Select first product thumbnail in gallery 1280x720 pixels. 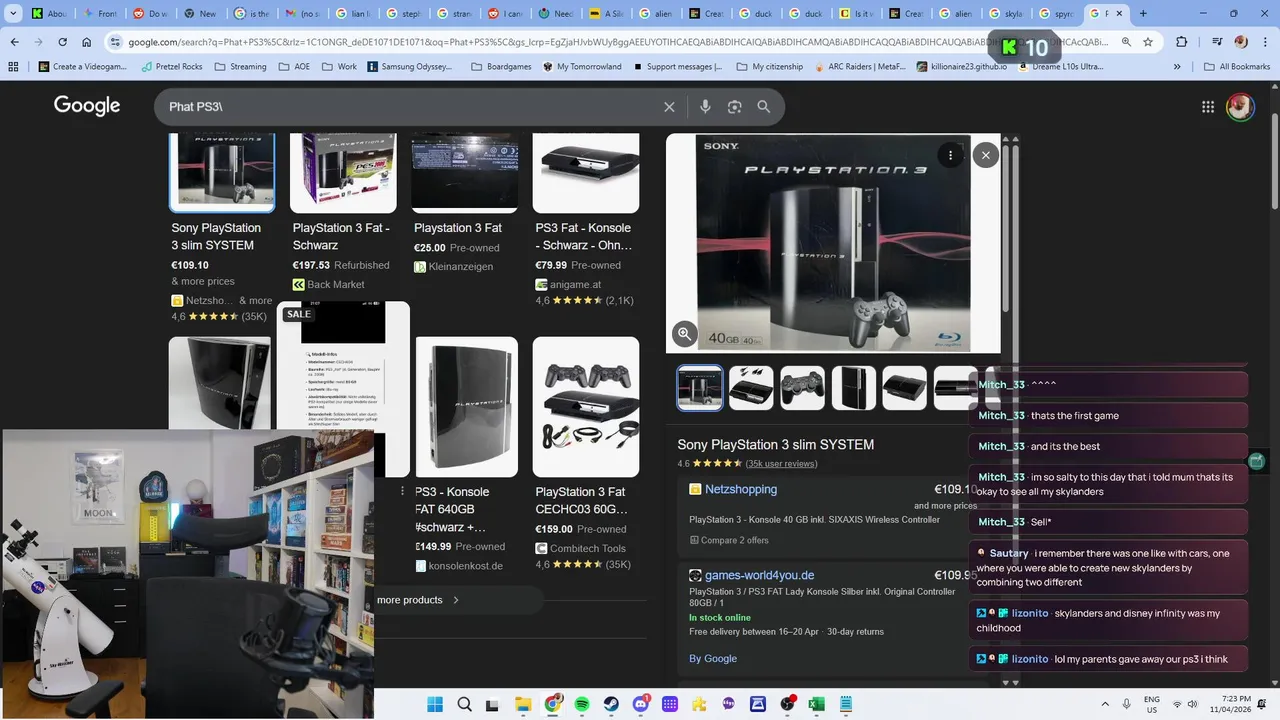tap(700, 388)
